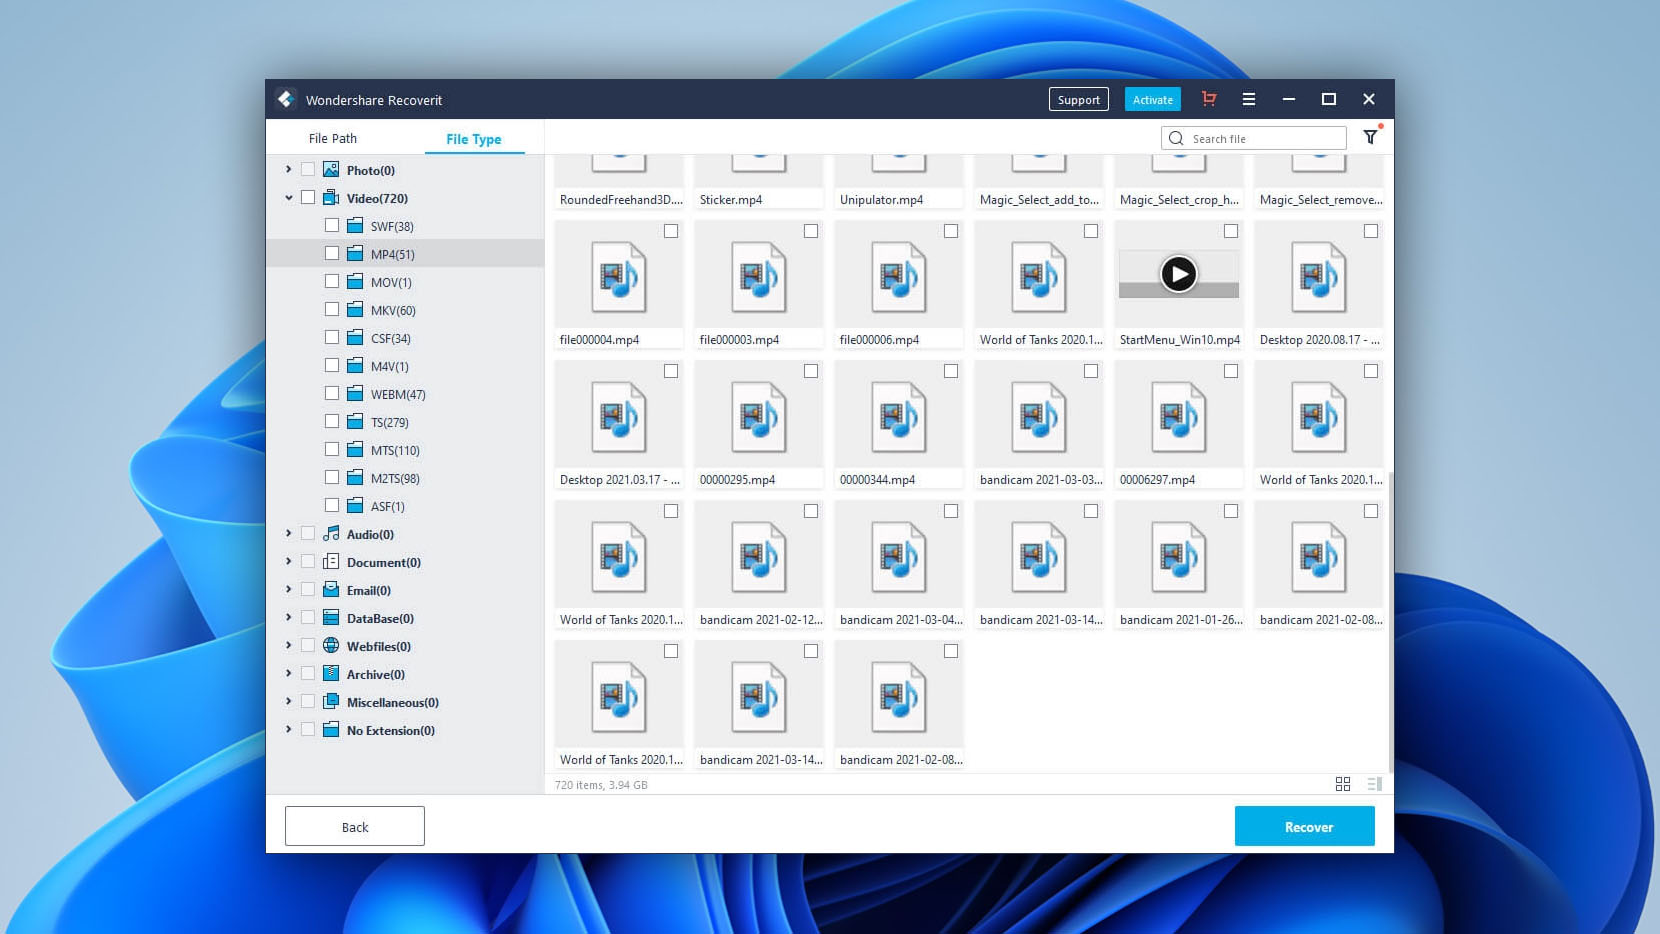Play the StartMenu_Win10.mp4 preview
This screenshot has height=934, width=1660.
pos(1179,274)
